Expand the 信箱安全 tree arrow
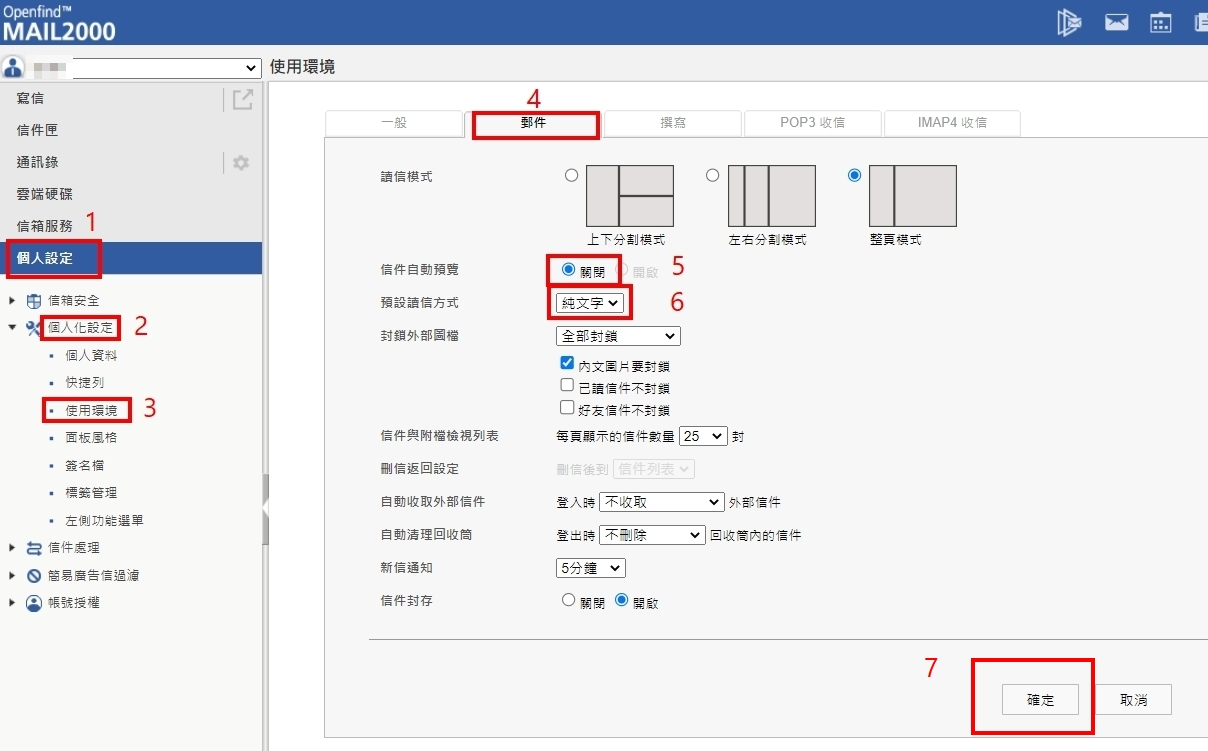Image resolution: width=1208 pixels, height=751 pixels. 12,300
